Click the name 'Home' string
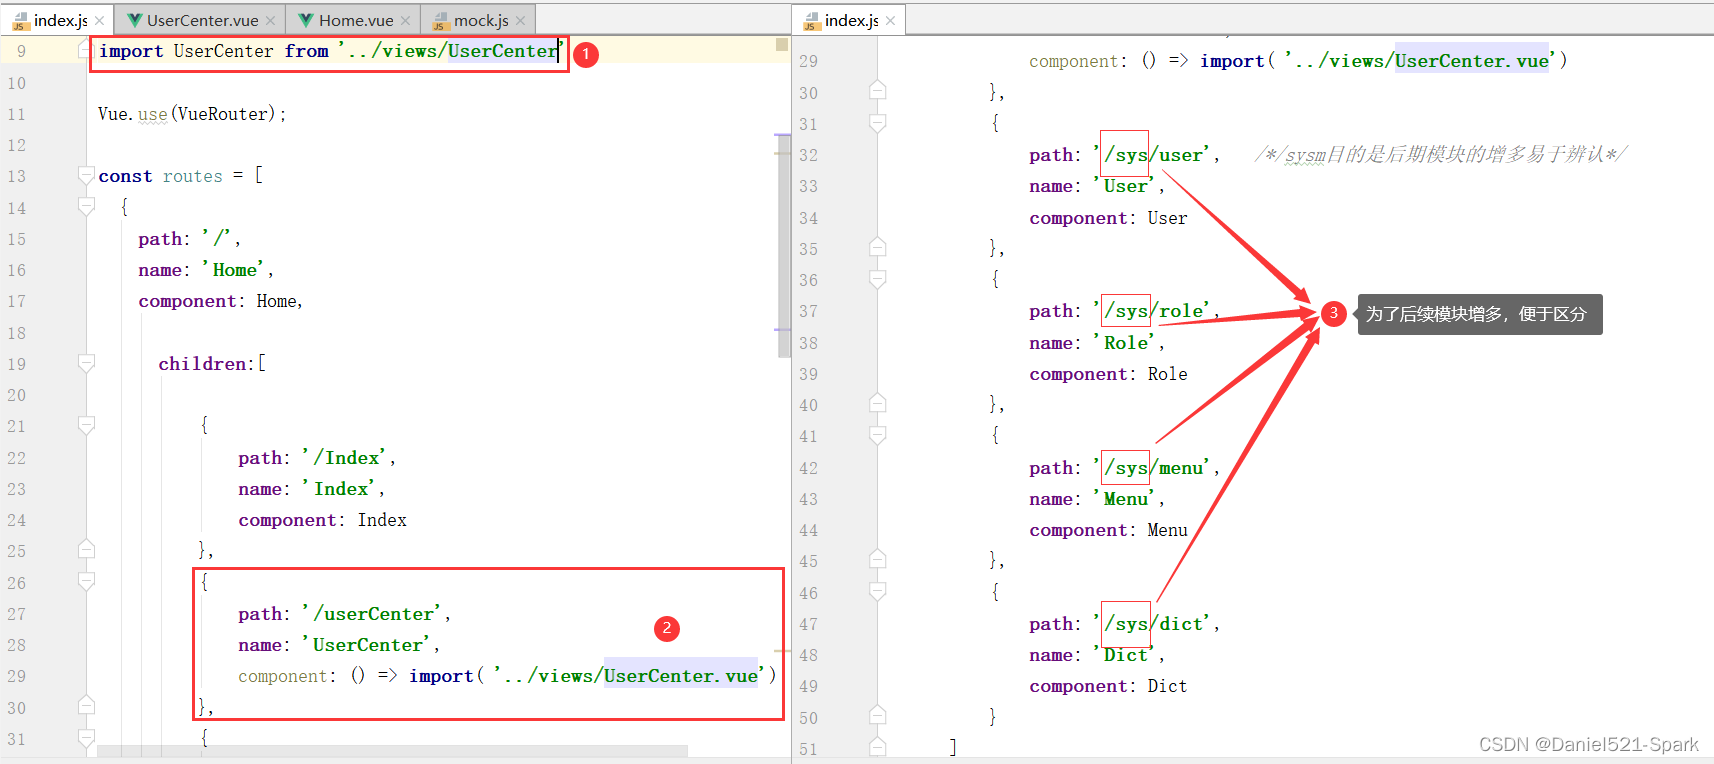 tap(236, 270)
